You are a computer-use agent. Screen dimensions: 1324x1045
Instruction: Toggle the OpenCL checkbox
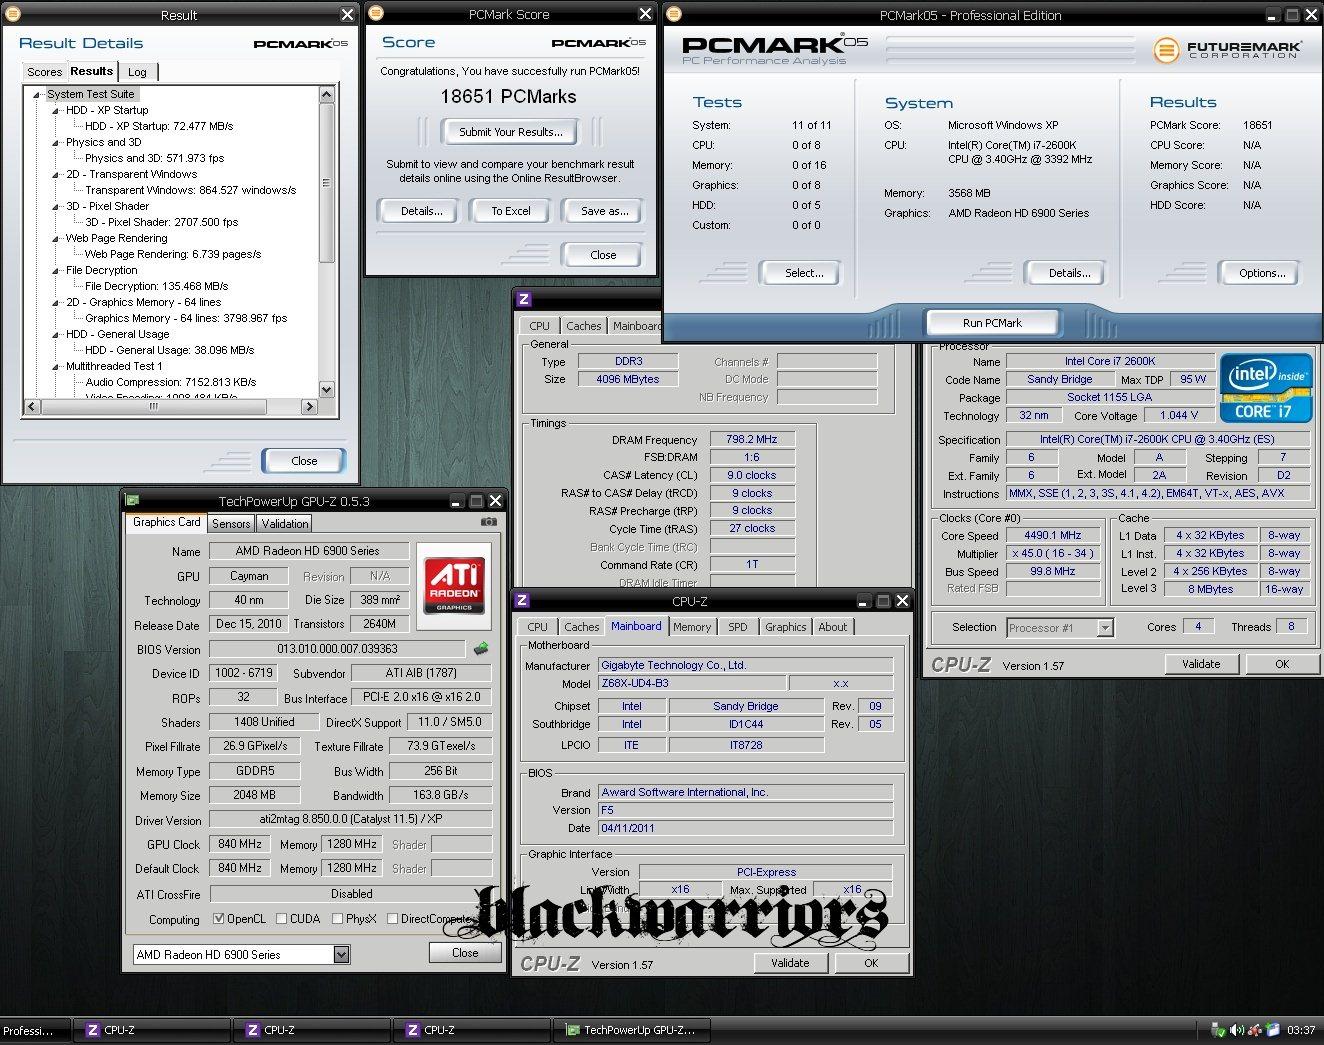click(x=219, y=919)
